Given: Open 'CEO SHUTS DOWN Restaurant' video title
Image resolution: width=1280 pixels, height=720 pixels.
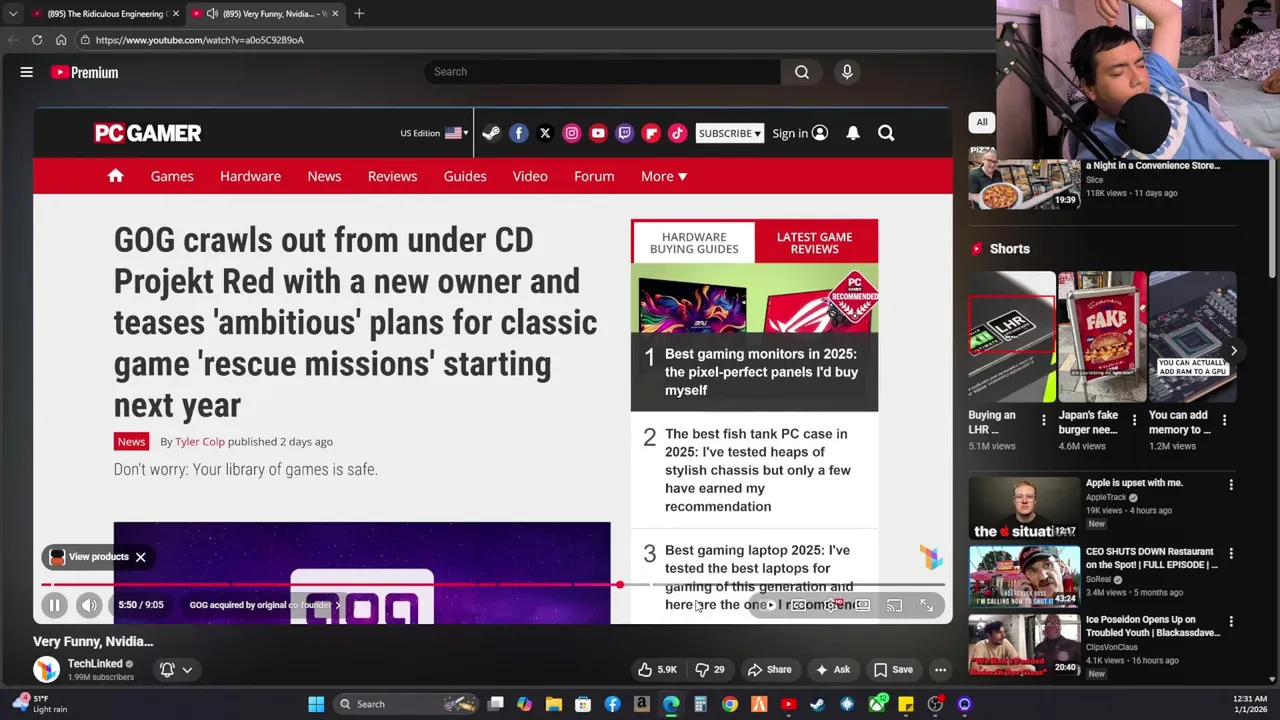Looking at the screenshot, I should pyautogui.click(x=1151, y=558).
